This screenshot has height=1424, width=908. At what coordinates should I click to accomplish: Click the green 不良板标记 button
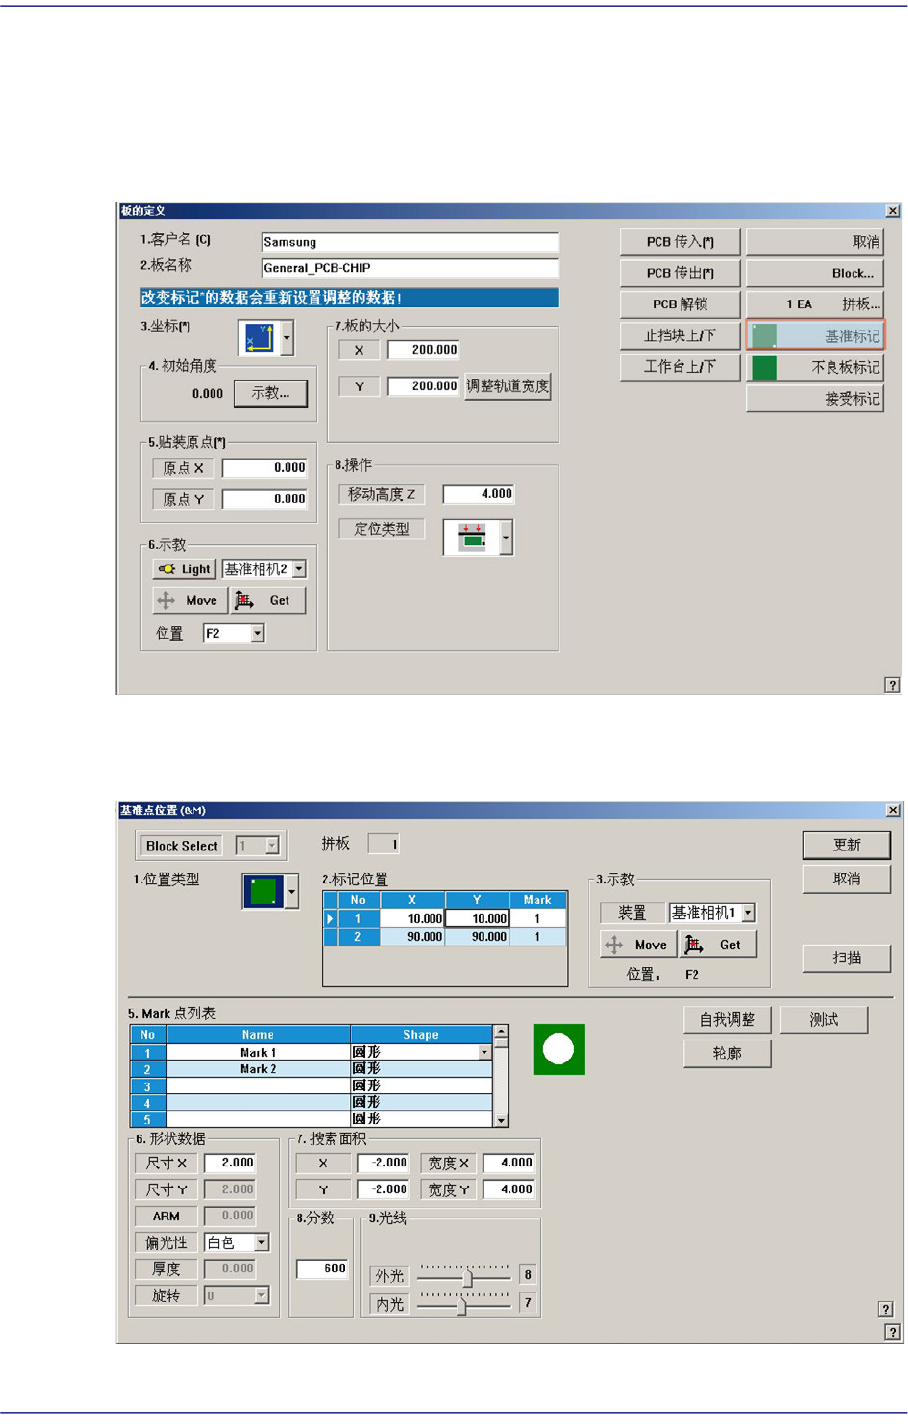(x=815, y=367)
